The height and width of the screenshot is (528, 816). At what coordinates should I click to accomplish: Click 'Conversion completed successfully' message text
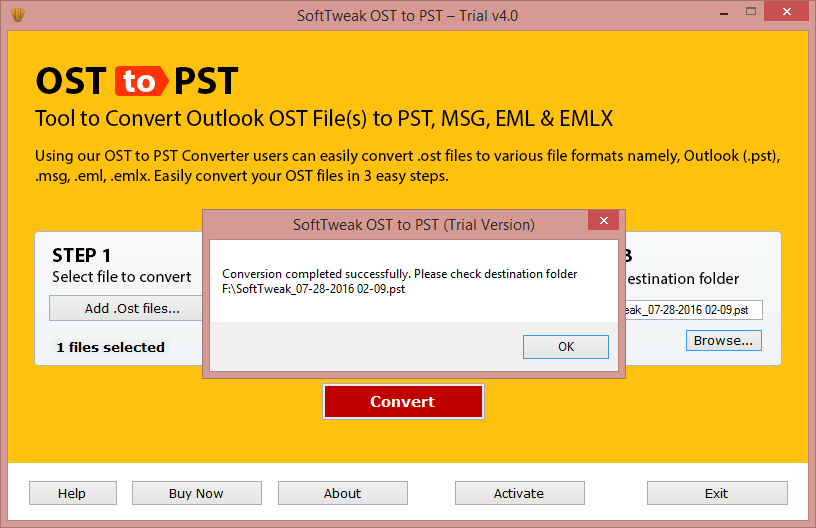click(x=315, y=274)
